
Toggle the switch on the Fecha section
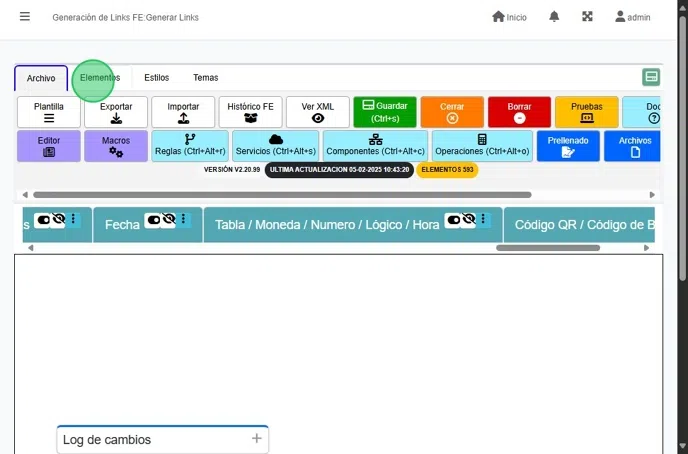153,219
